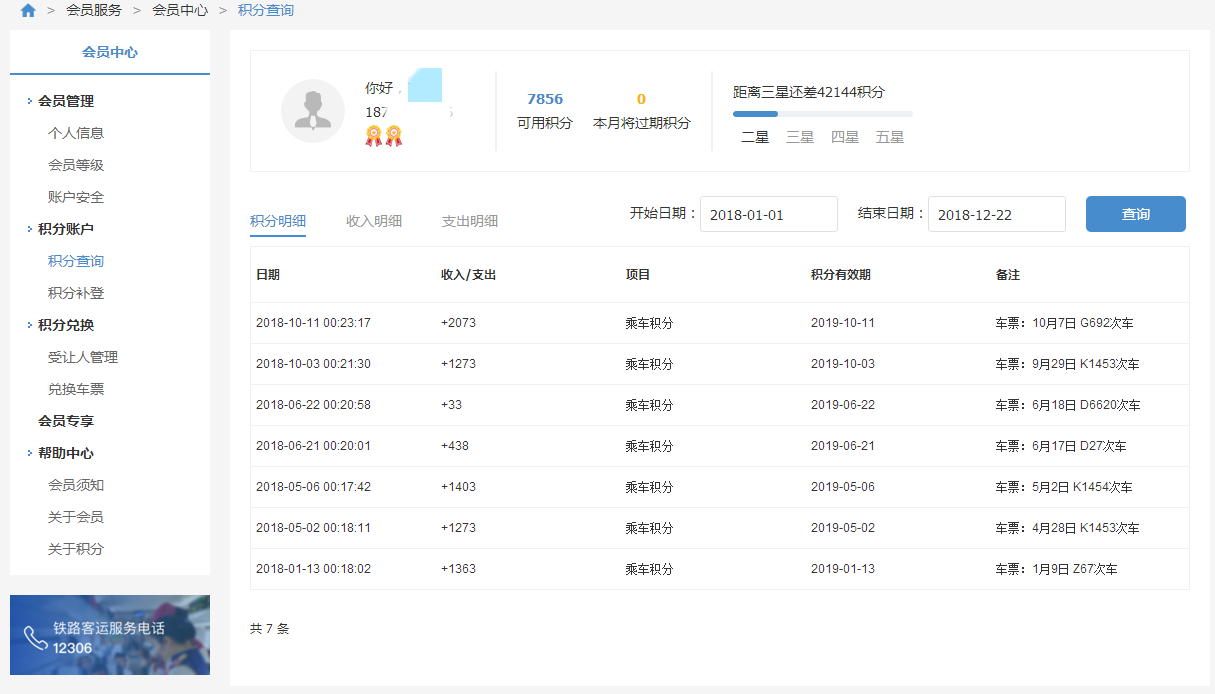Collapse the 积分账户 section
The height and width of the screenshot is (694, 1215).
pyautogui.click(x=30, y=229)
